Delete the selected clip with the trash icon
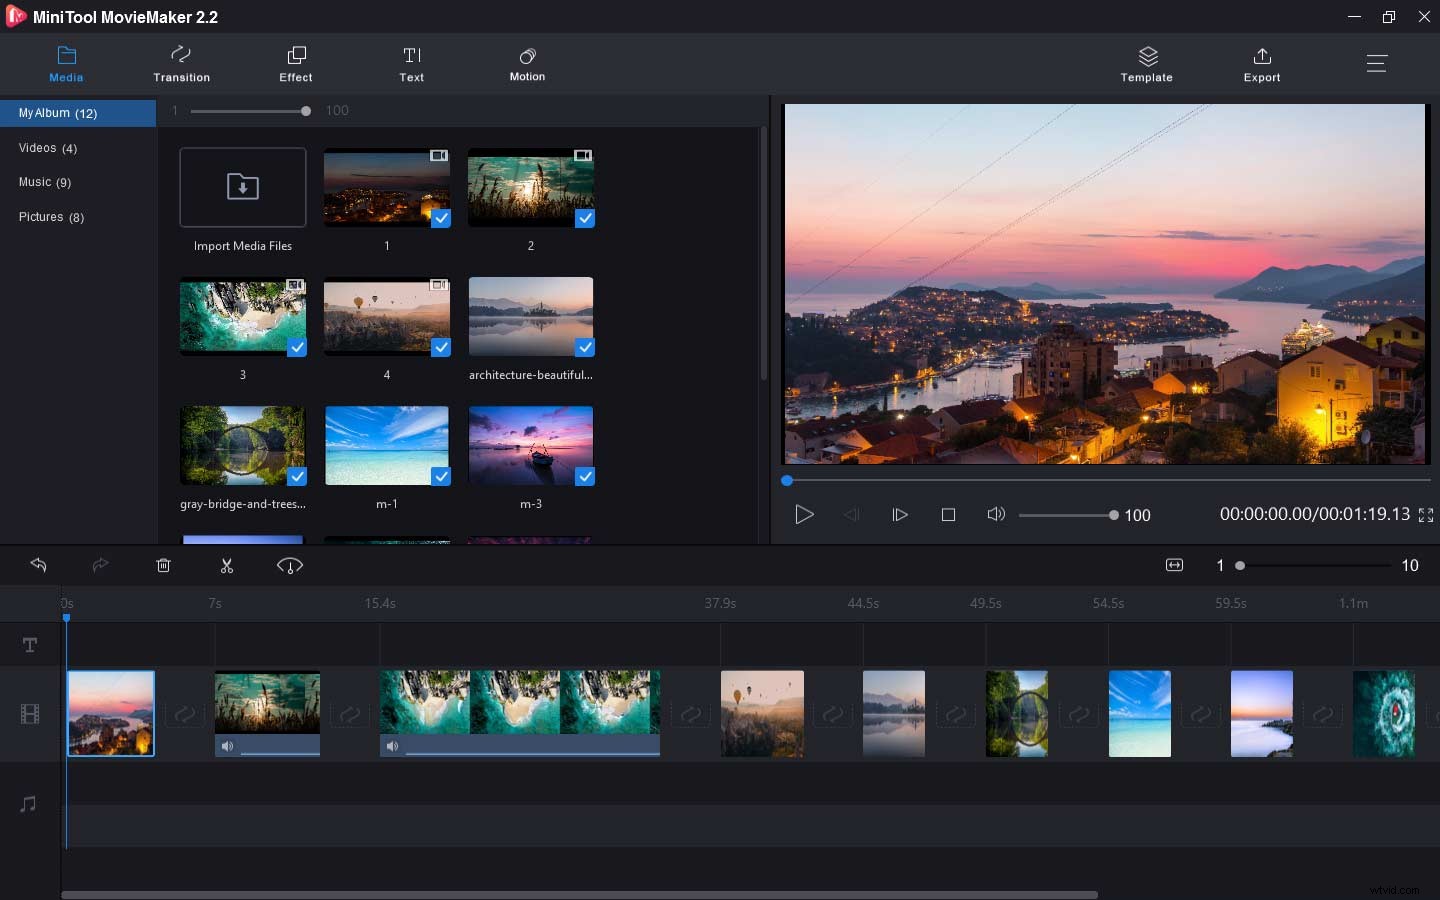This screenshot has width=1440, height=900. pos(164,566)
